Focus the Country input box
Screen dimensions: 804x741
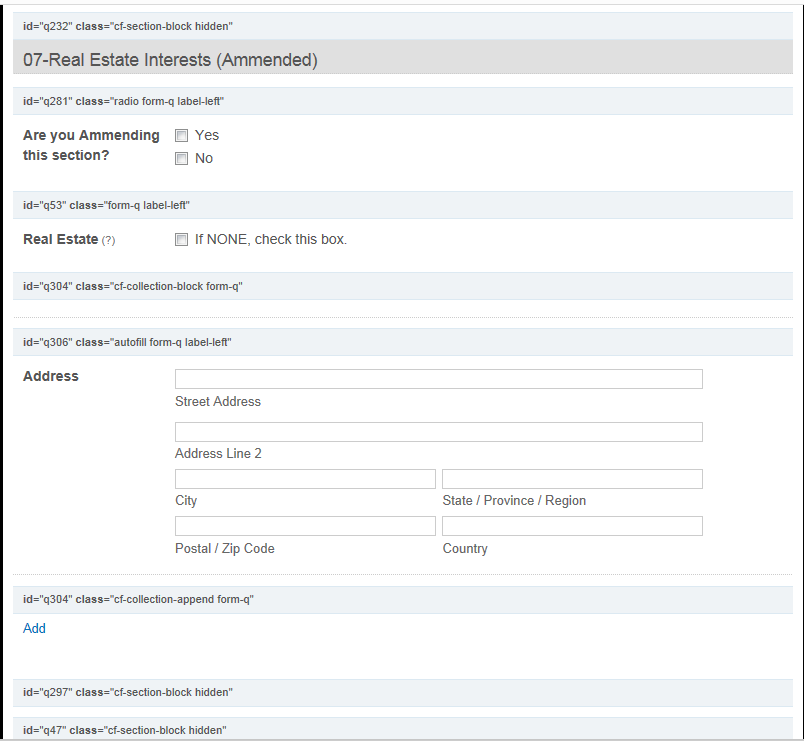coord(572,526)
